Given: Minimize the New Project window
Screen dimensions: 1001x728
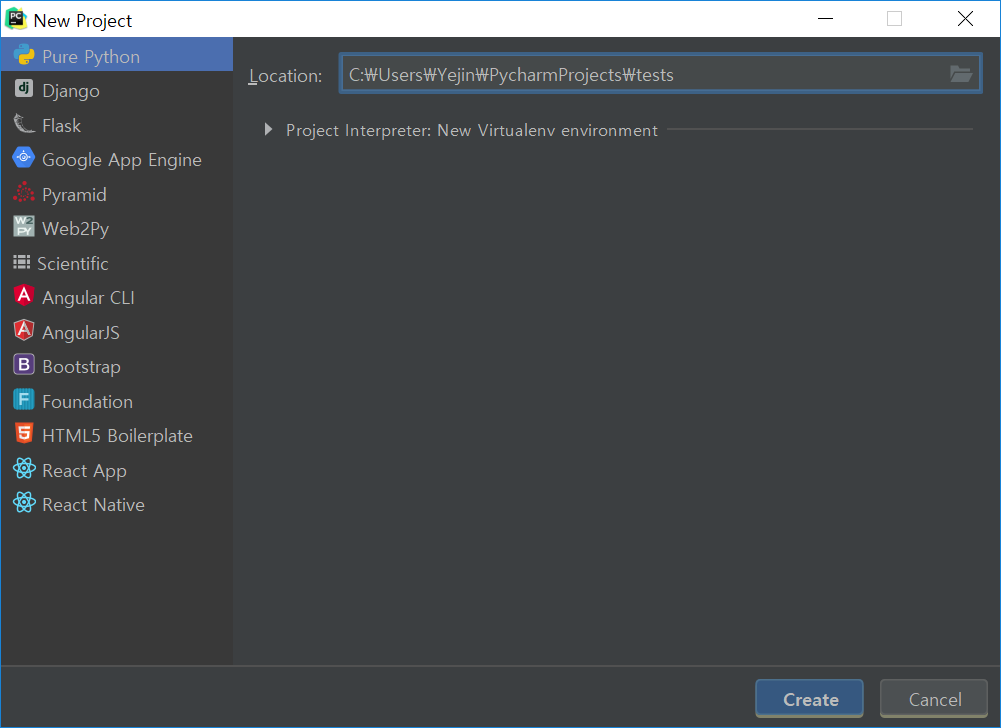Looking at the screenshot, I should pos(825,19).
